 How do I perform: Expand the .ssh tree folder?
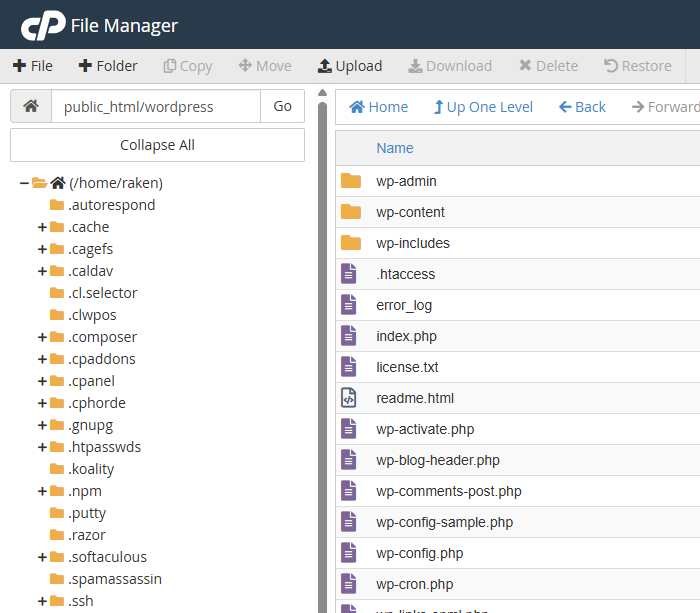pos(42,601)
